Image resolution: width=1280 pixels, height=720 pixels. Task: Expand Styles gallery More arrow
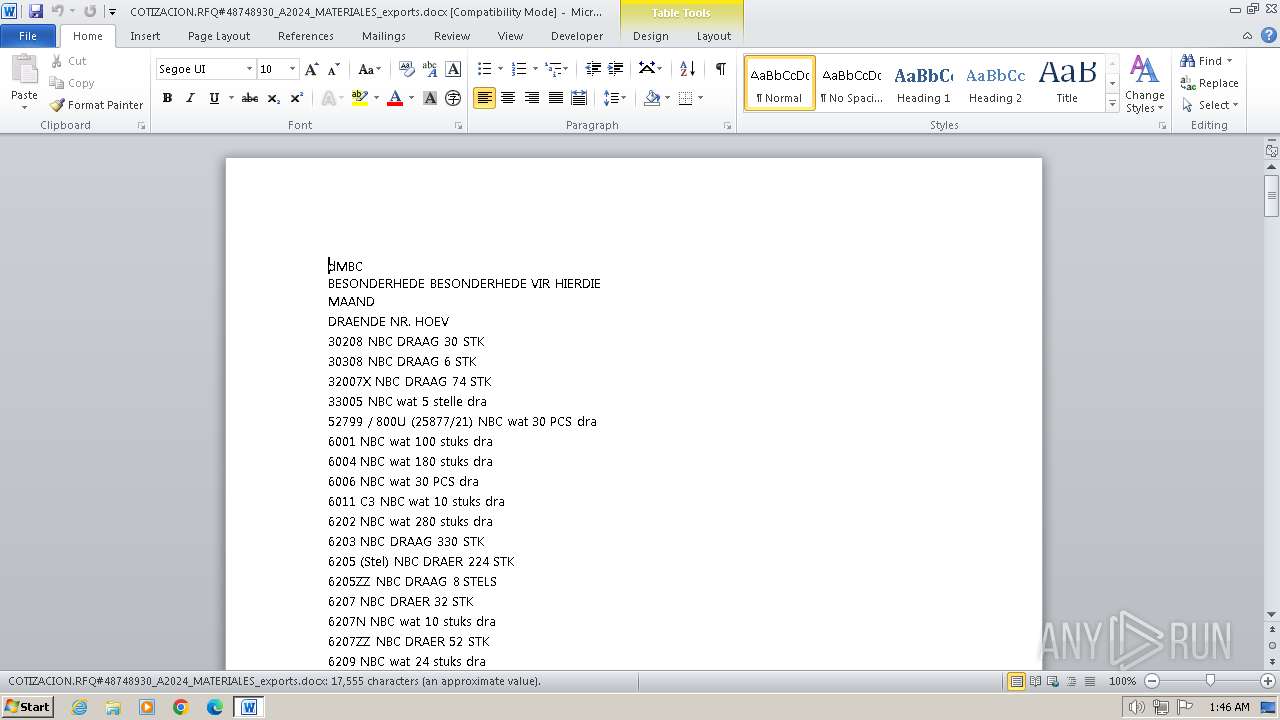pos(1112,104)
